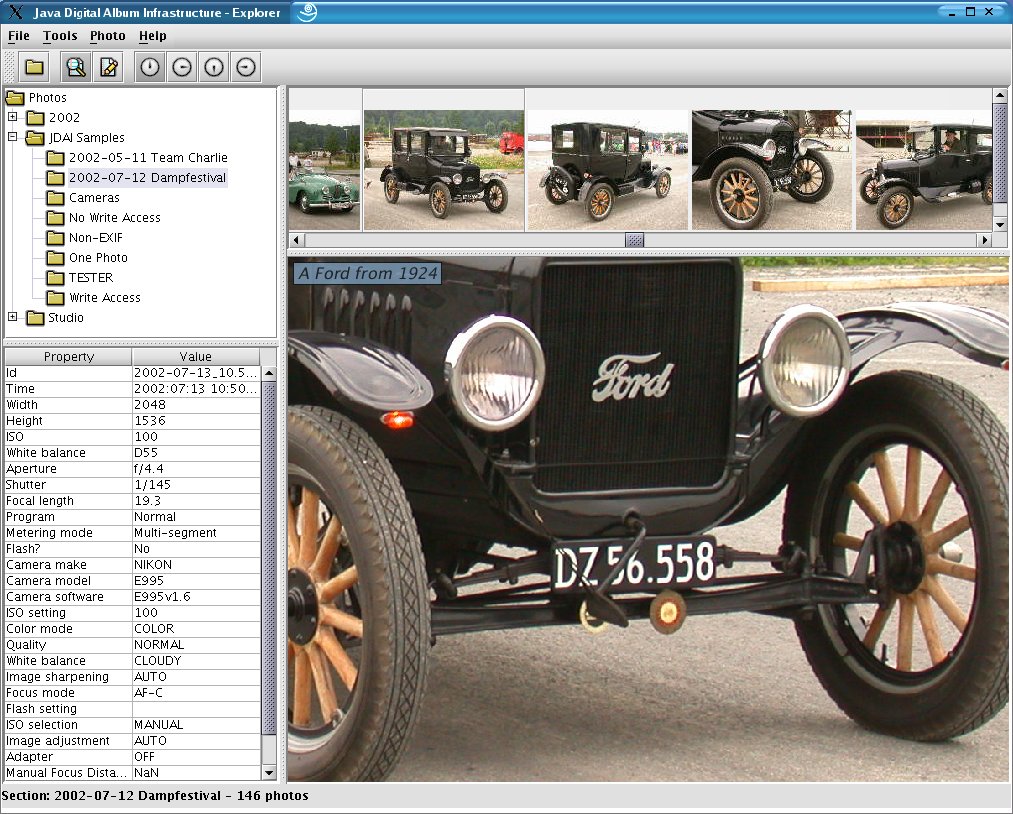Select the Width value '2048'
This screenshot has width=1013, height=814.
(196, 405)
